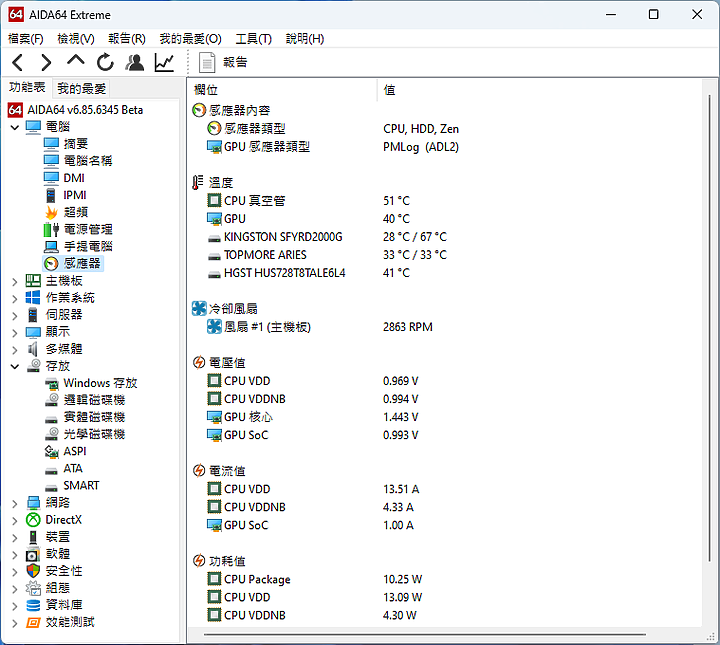Expand the 軟體 tree node
The height and width of the screenshot is (645, 720).
(15, 555)
